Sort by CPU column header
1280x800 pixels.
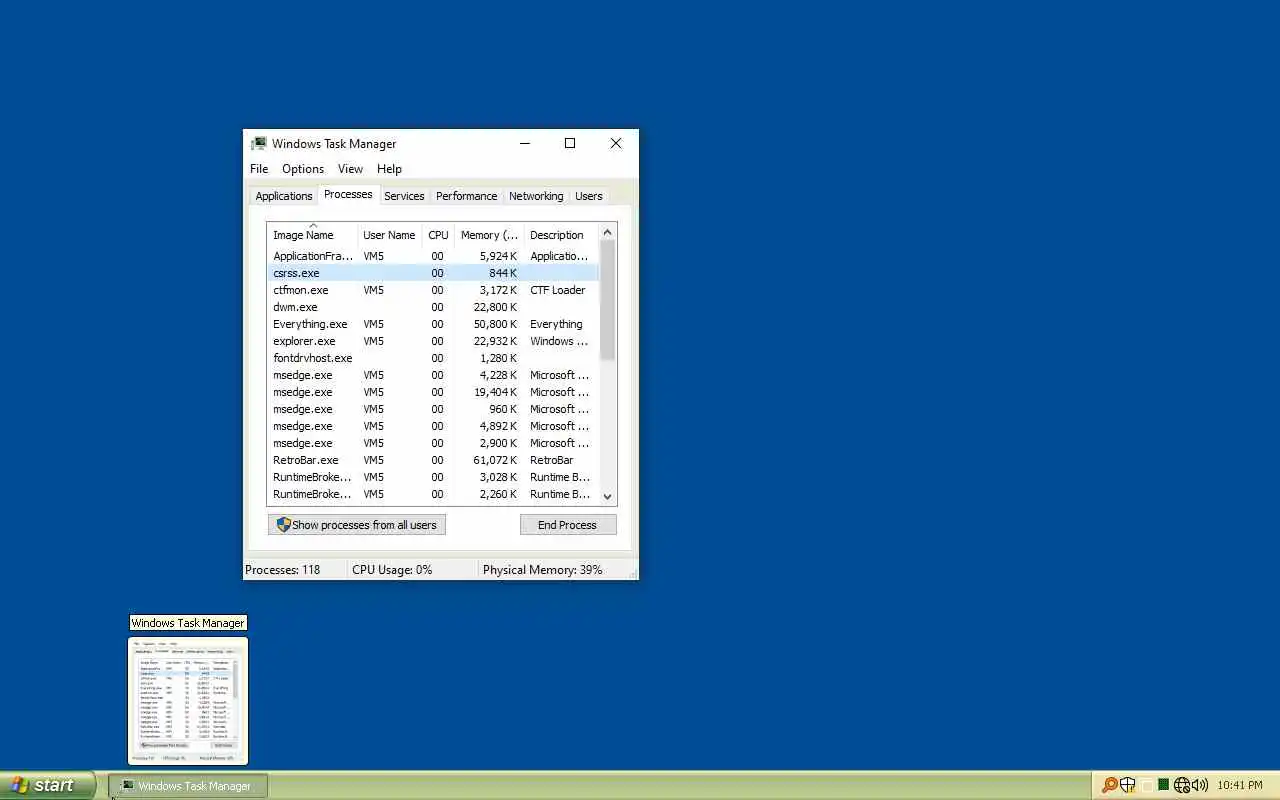pos(438,235)
